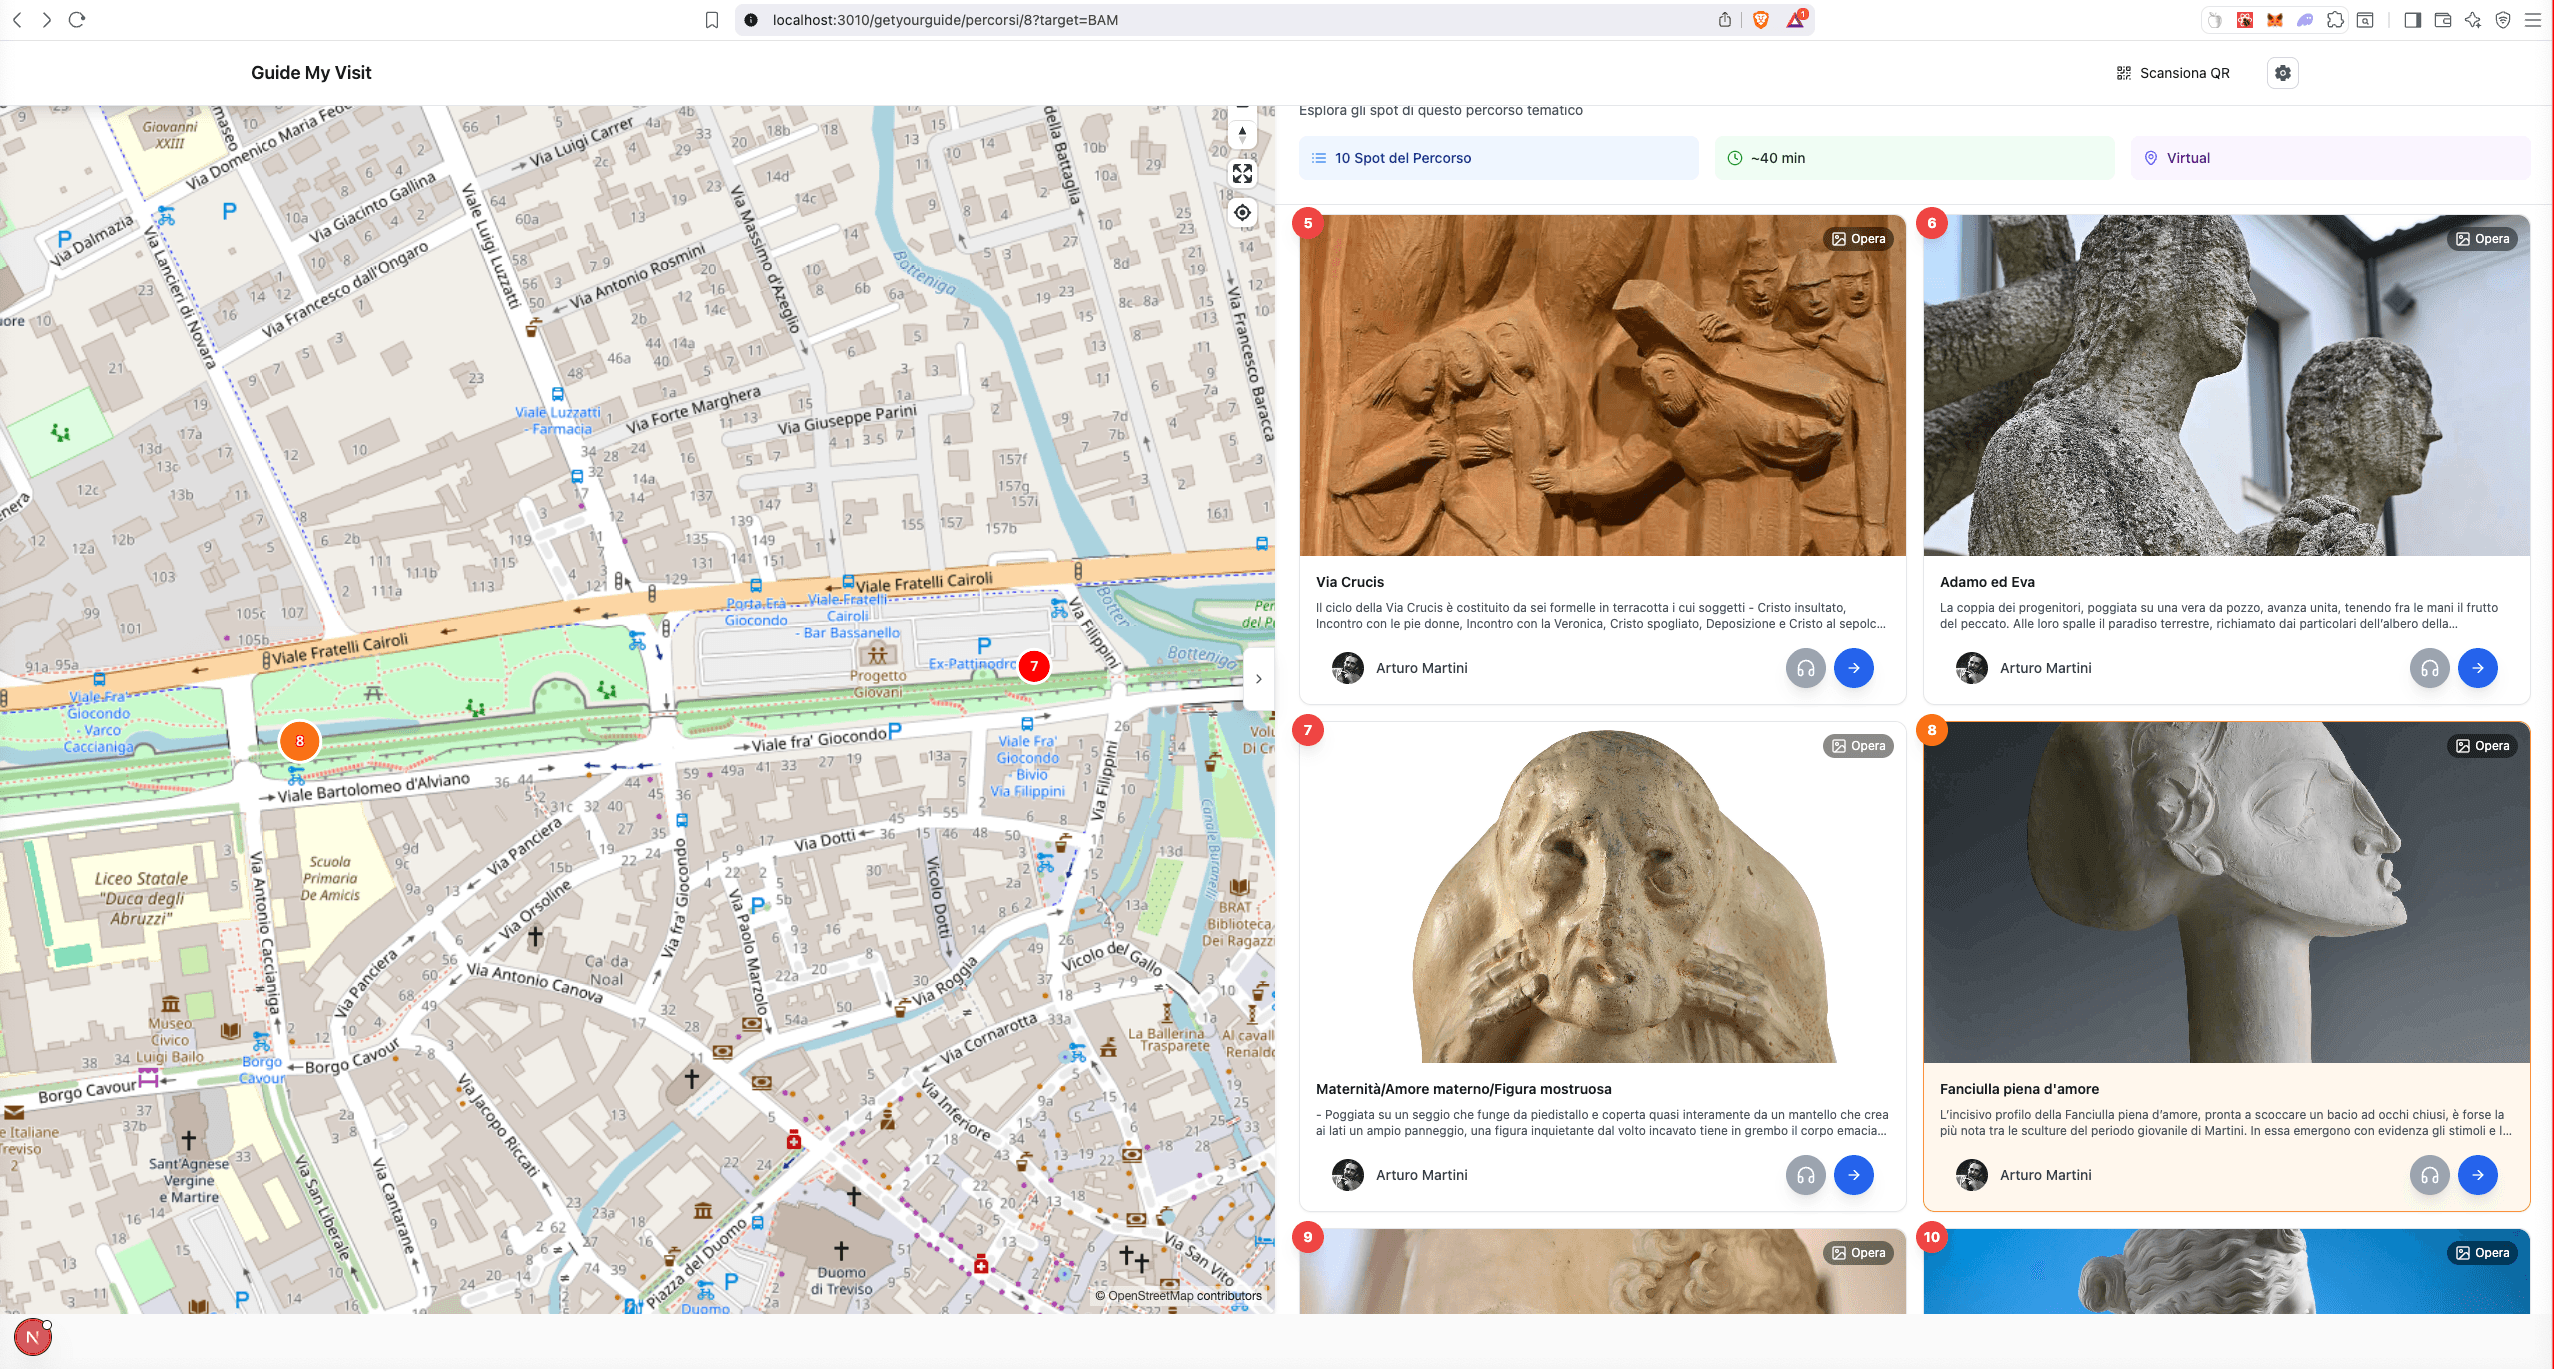The width and height of the screenshot is (2554, 1369).
Task: Play audio guide for Via Crucis
Action: point(1806,668)
